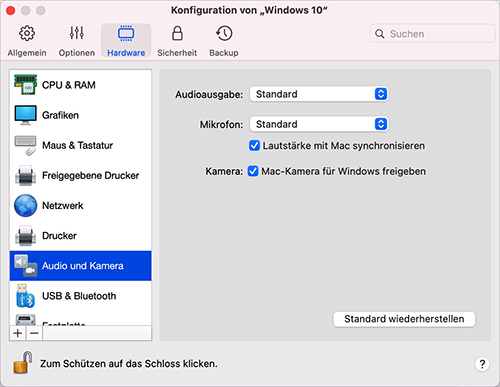This screenshot has height=387, width=500.
Task: Select Netzwerk in the sidebar
Action: tap(80, 205)
